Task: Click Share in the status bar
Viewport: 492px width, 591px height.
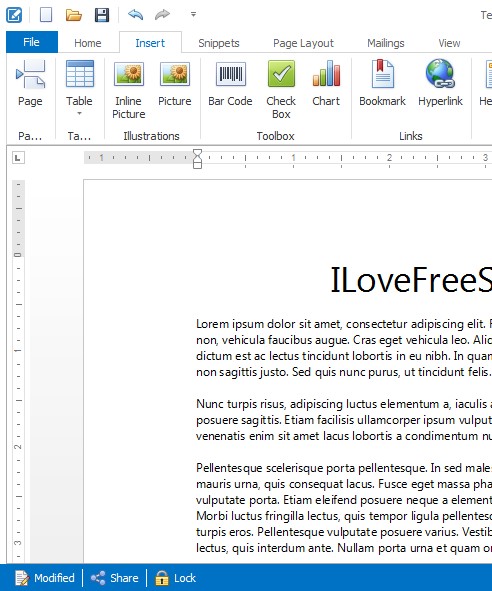Action: [115, 578]
